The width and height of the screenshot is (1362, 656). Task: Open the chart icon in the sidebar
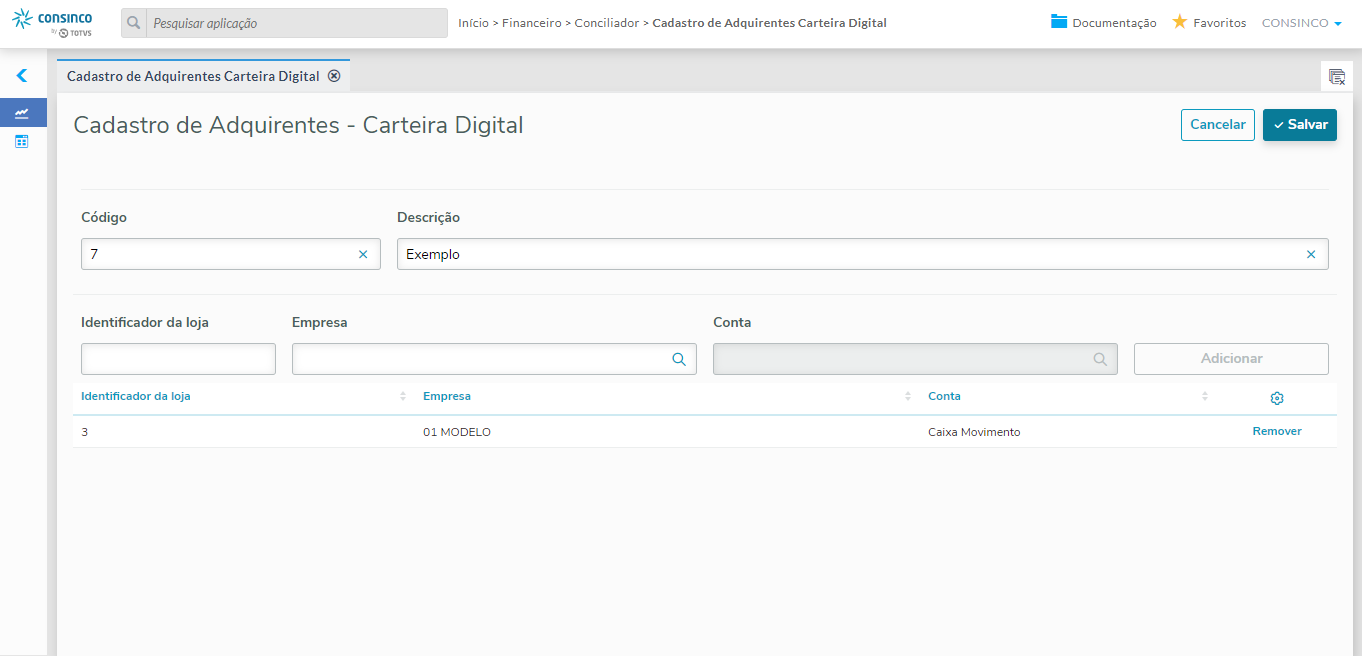[22, 113]
